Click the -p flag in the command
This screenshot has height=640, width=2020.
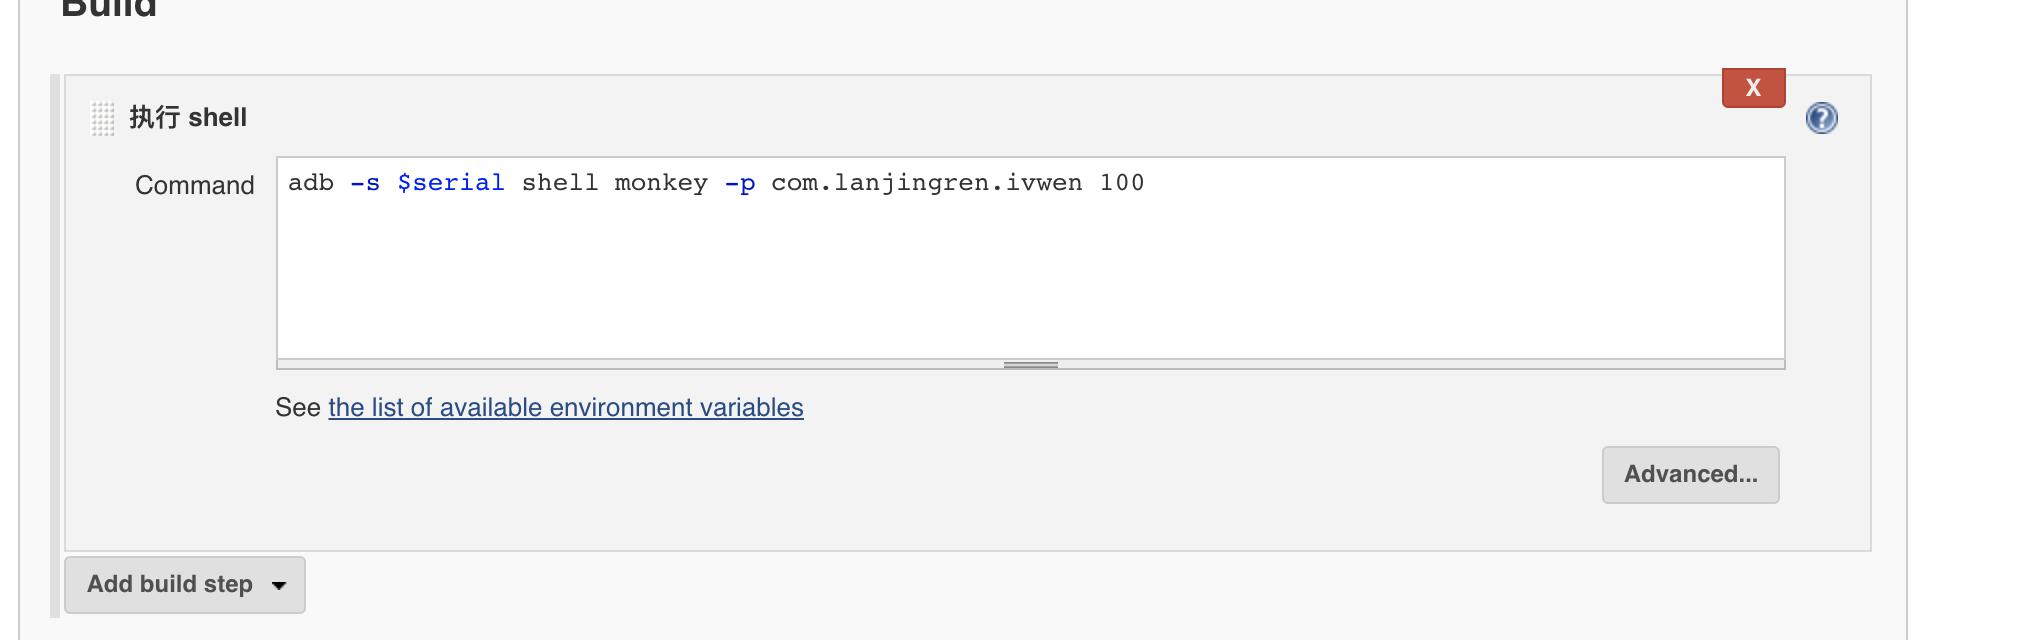point(740,184)
